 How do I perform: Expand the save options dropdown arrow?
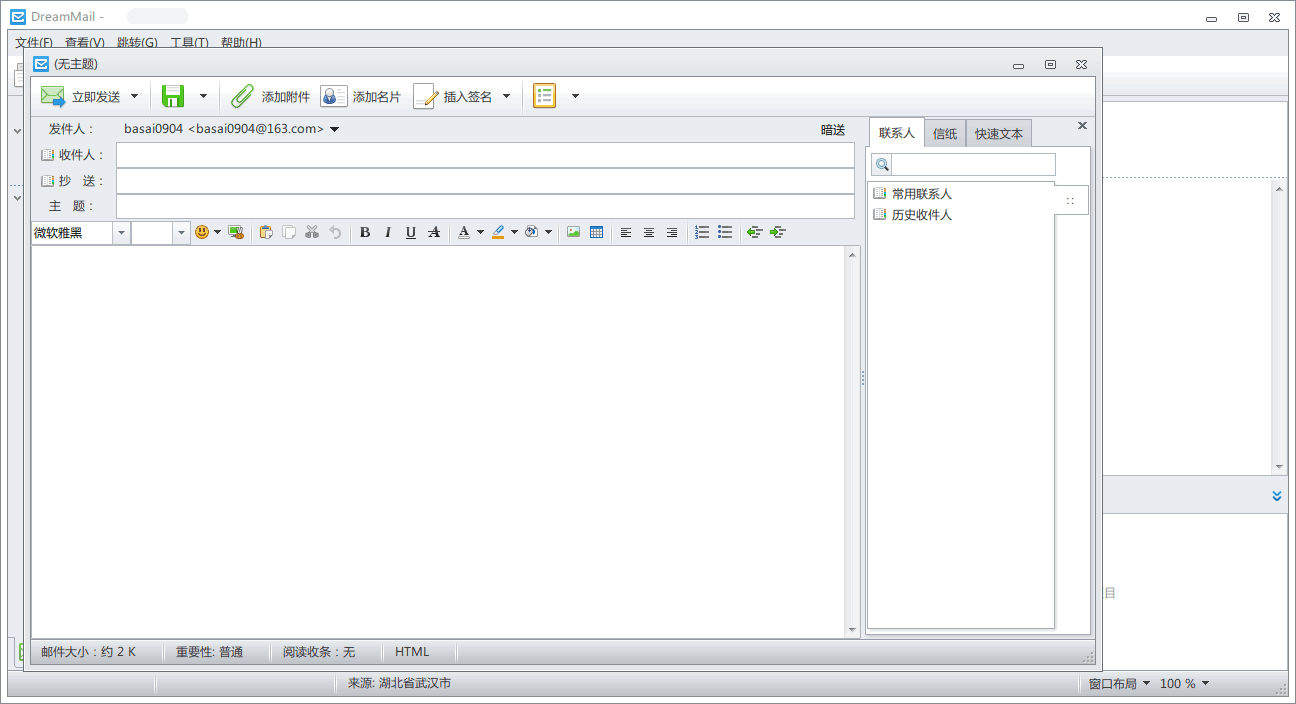pos(203,96)
